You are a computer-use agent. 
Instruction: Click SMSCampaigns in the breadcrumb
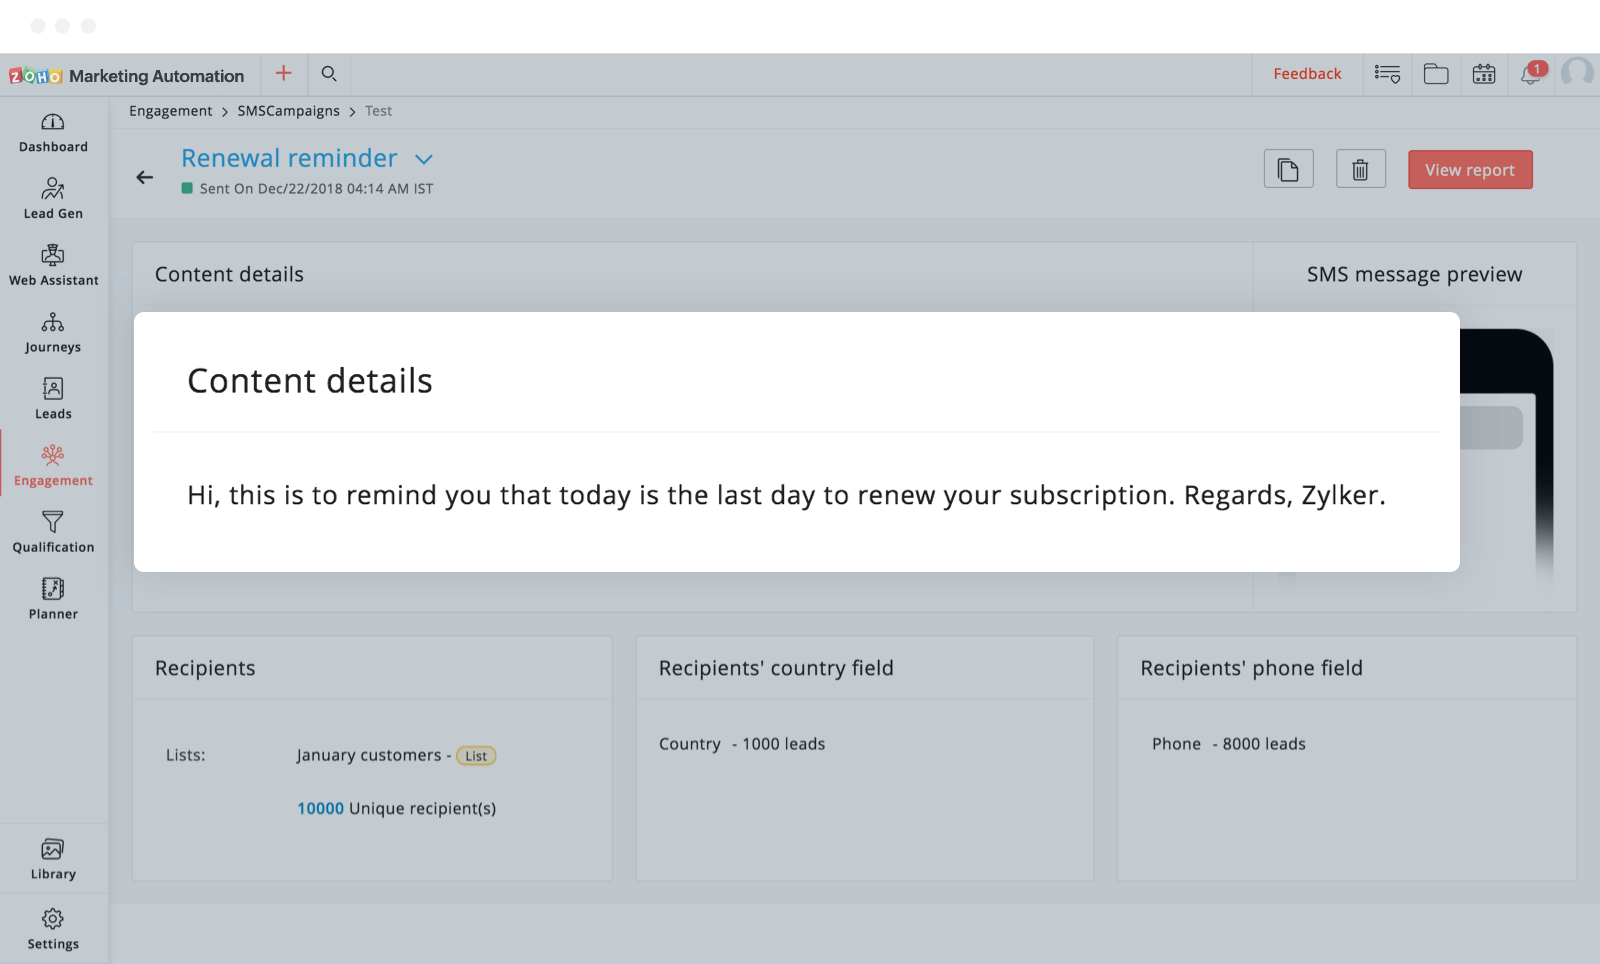[288, 111]
